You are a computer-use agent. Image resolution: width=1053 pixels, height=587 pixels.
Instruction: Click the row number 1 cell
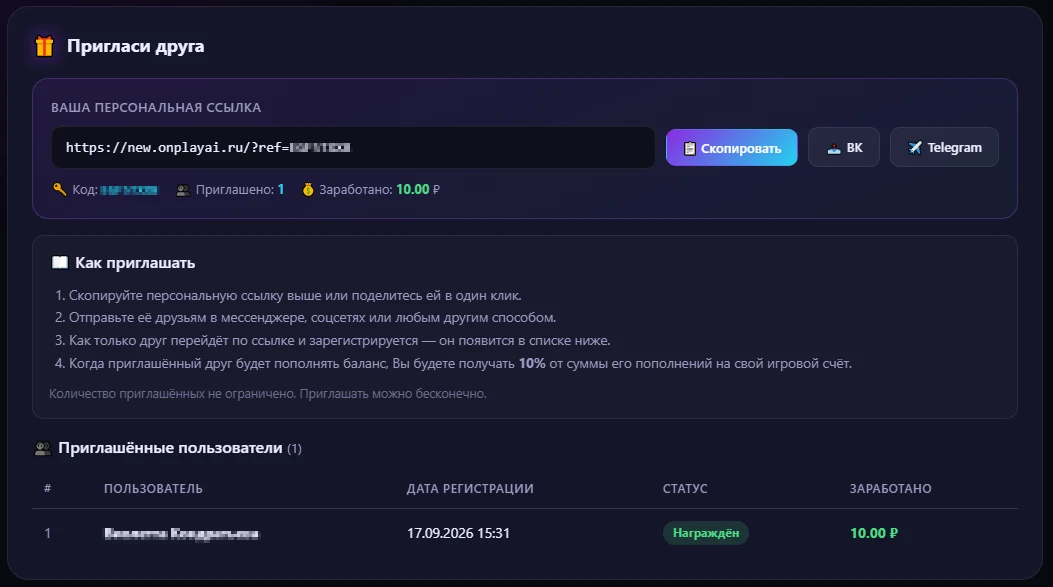click(48, 533)
